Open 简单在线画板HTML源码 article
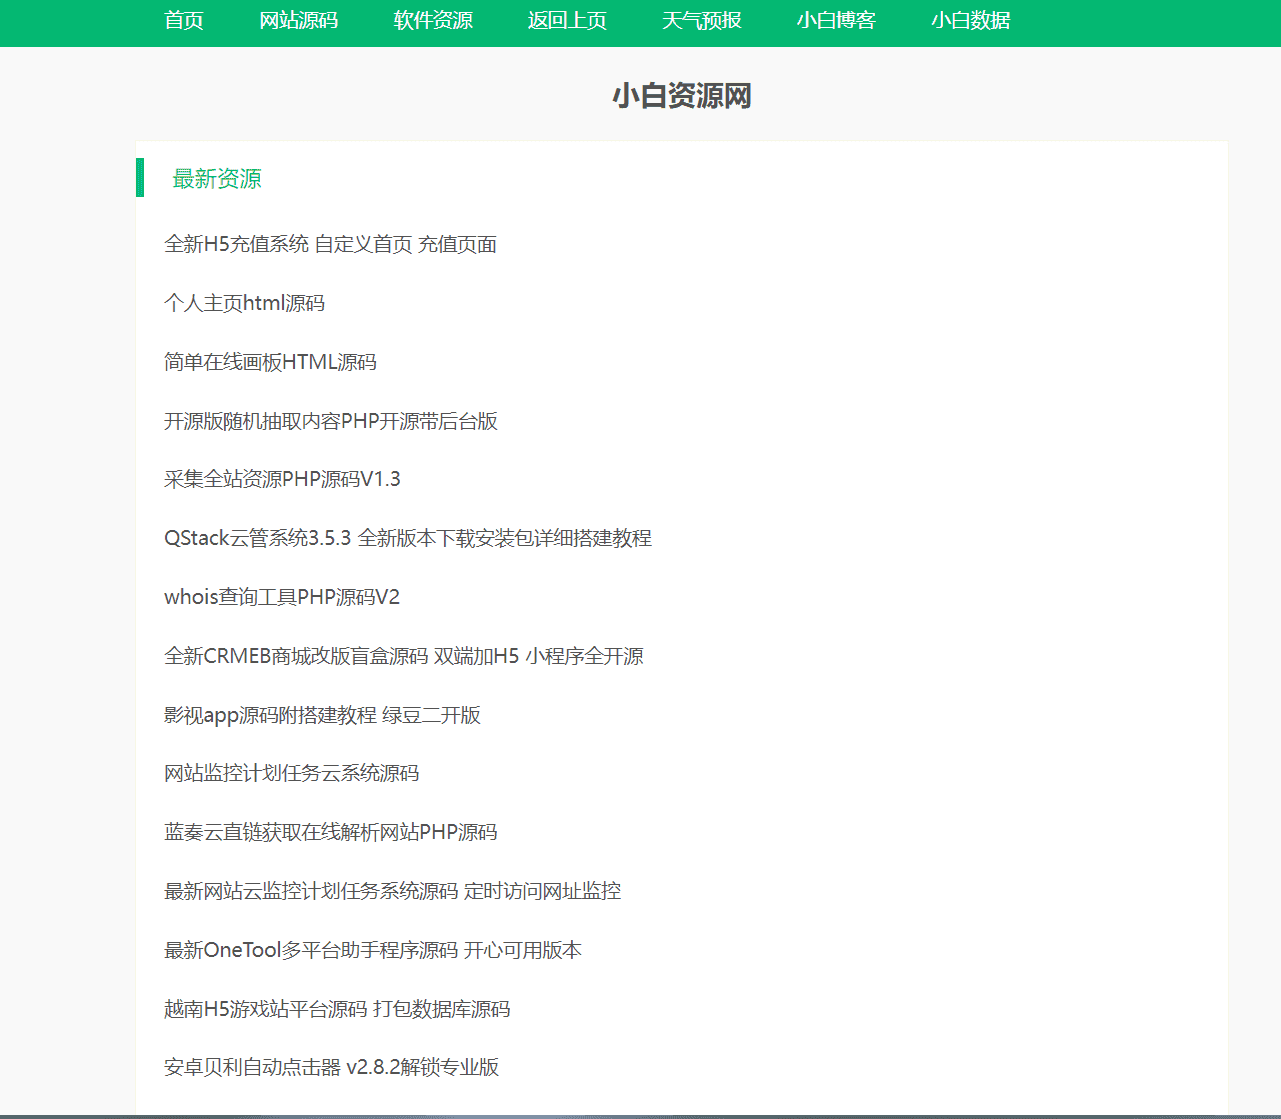The height and width of the screenshot is (1119, 1281). click(271, 362)
